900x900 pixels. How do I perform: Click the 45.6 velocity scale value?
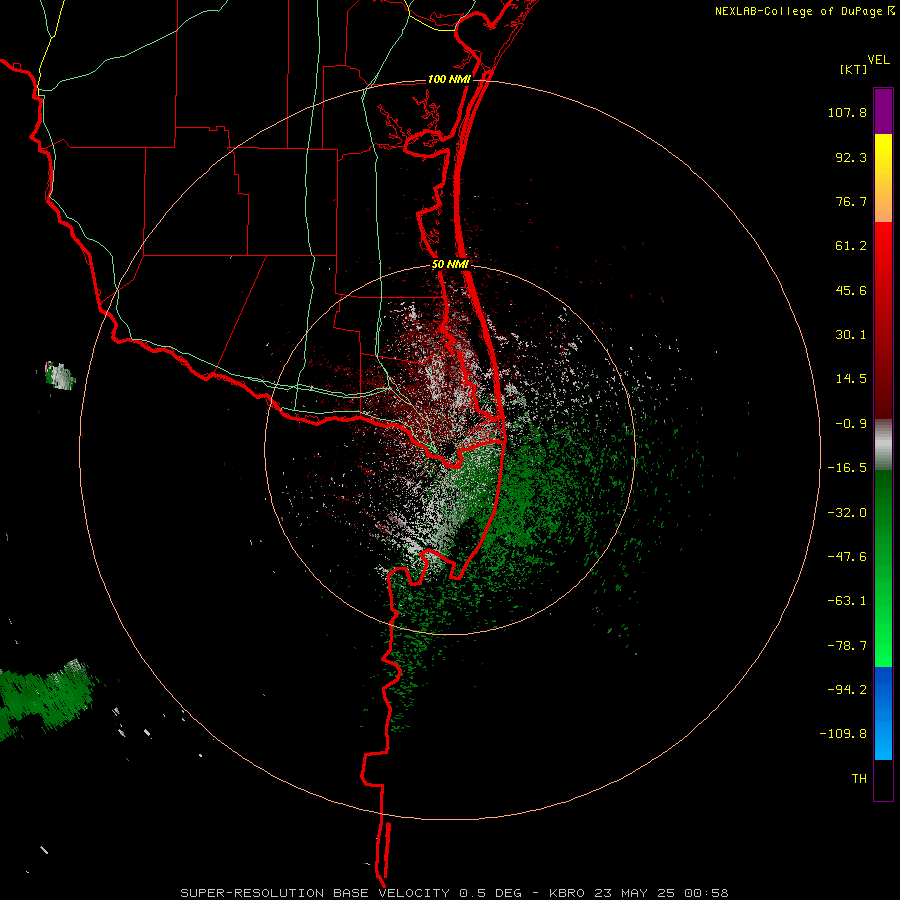coord(851,290)
